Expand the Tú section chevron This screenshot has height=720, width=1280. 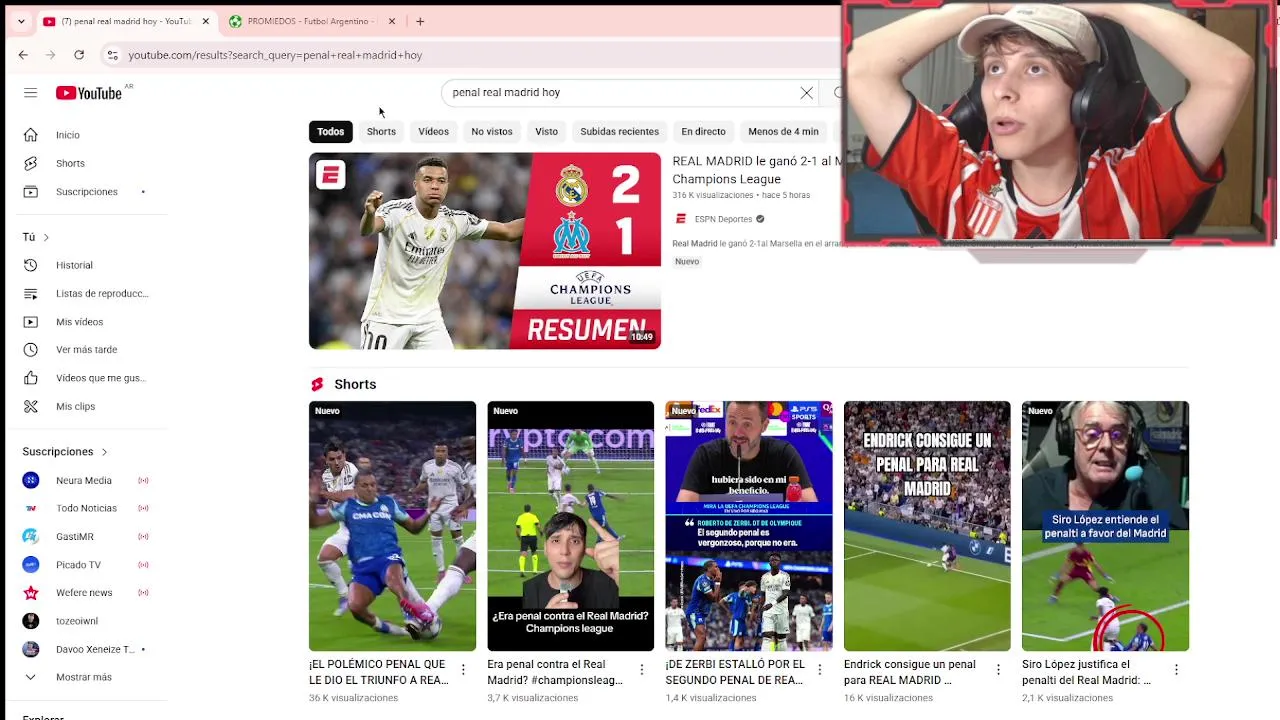pyautogui.click(x=46, y=237)
